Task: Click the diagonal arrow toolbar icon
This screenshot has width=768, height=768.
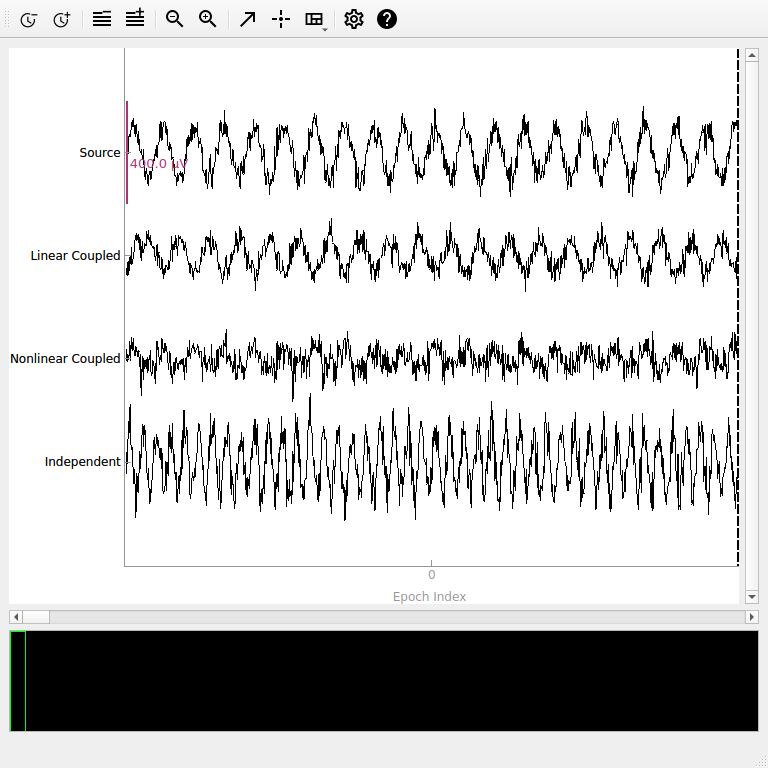Action: pos(248,19)
